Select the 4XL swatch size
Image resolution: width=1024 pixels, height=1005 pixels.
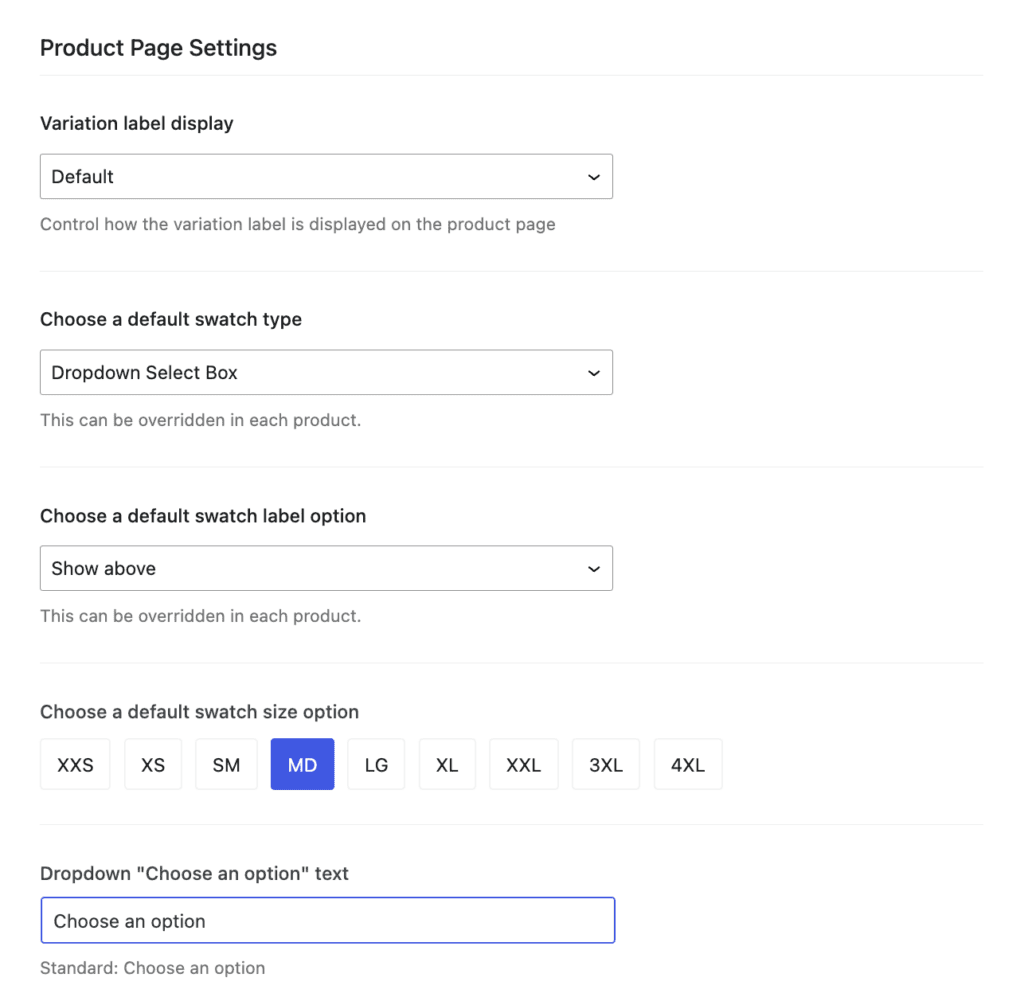[688, 764]
